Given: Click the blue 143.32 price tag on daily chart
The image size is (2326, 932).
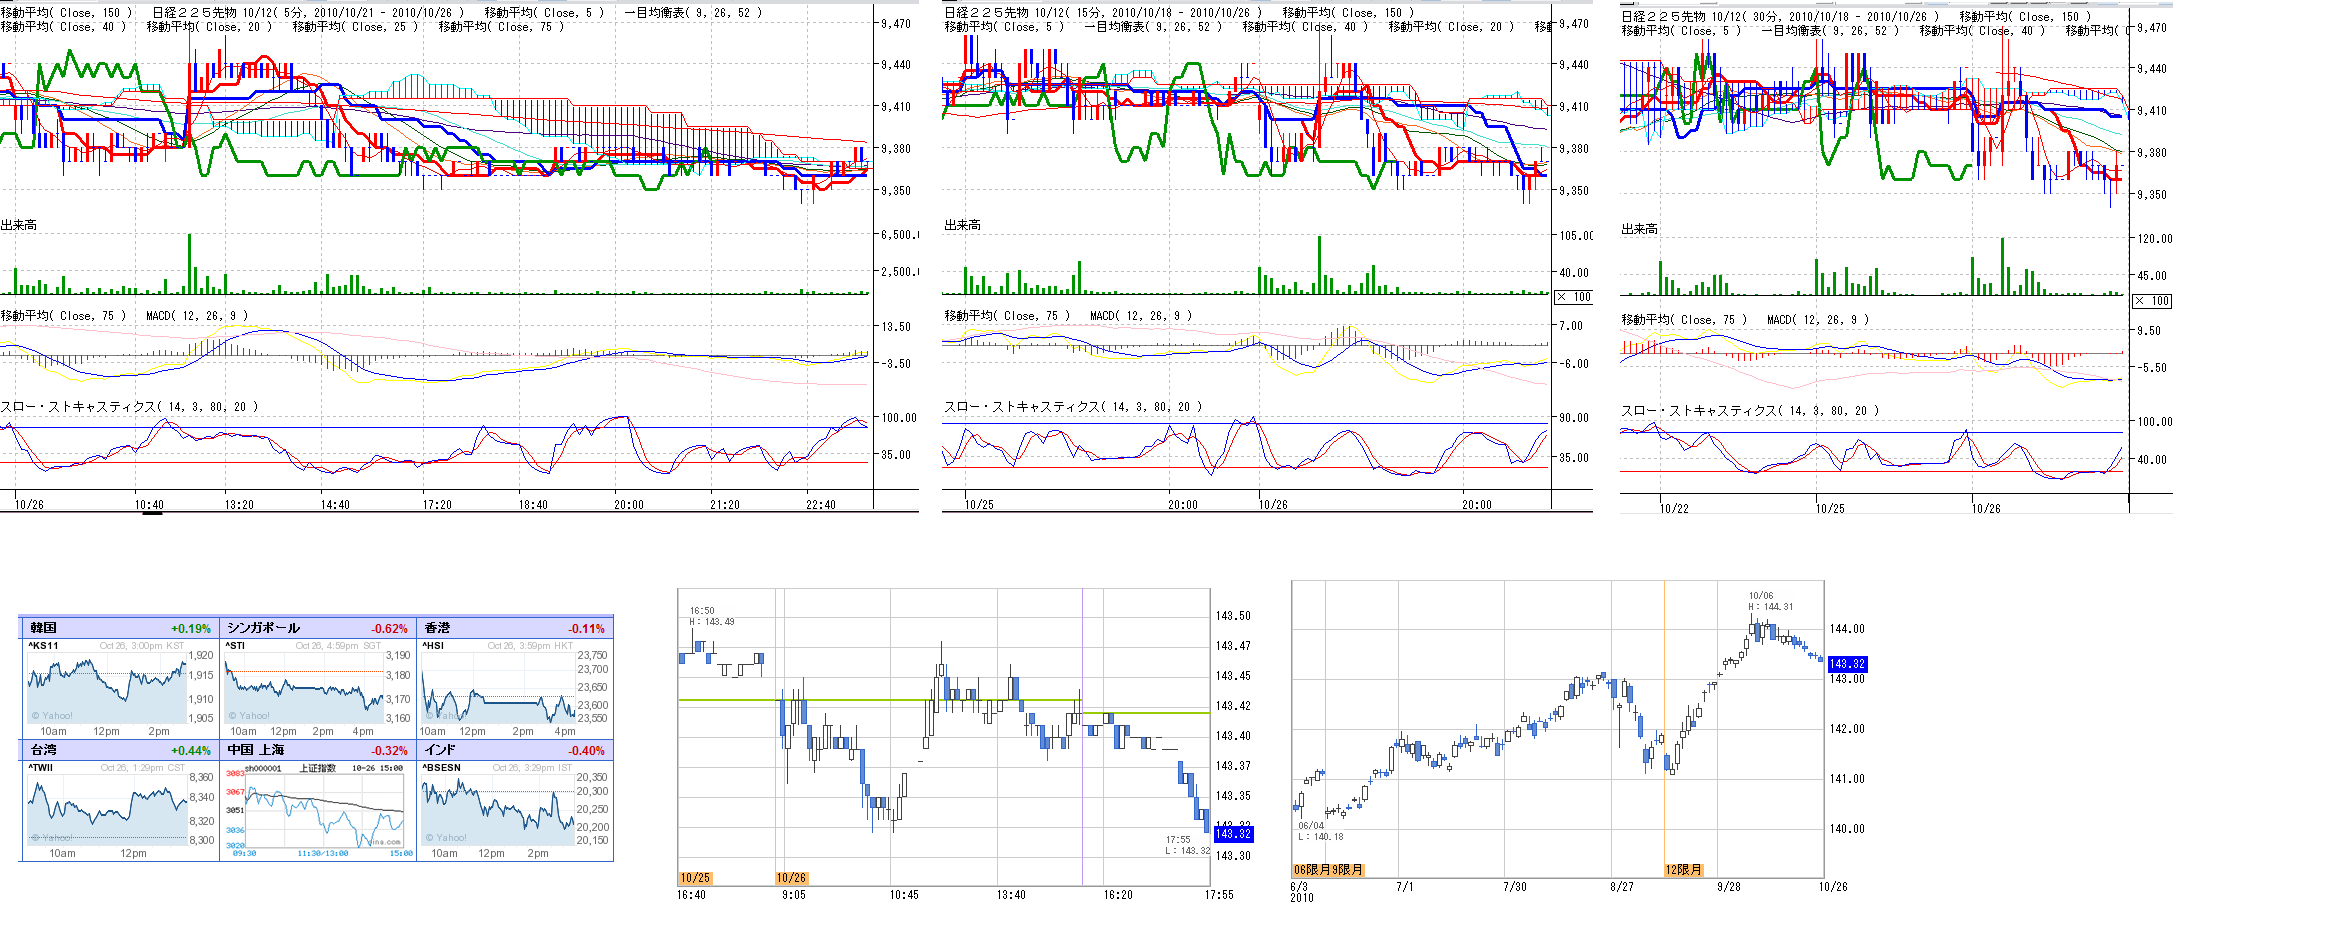Looking at the screenshot, I should [x=1846, y=664].
